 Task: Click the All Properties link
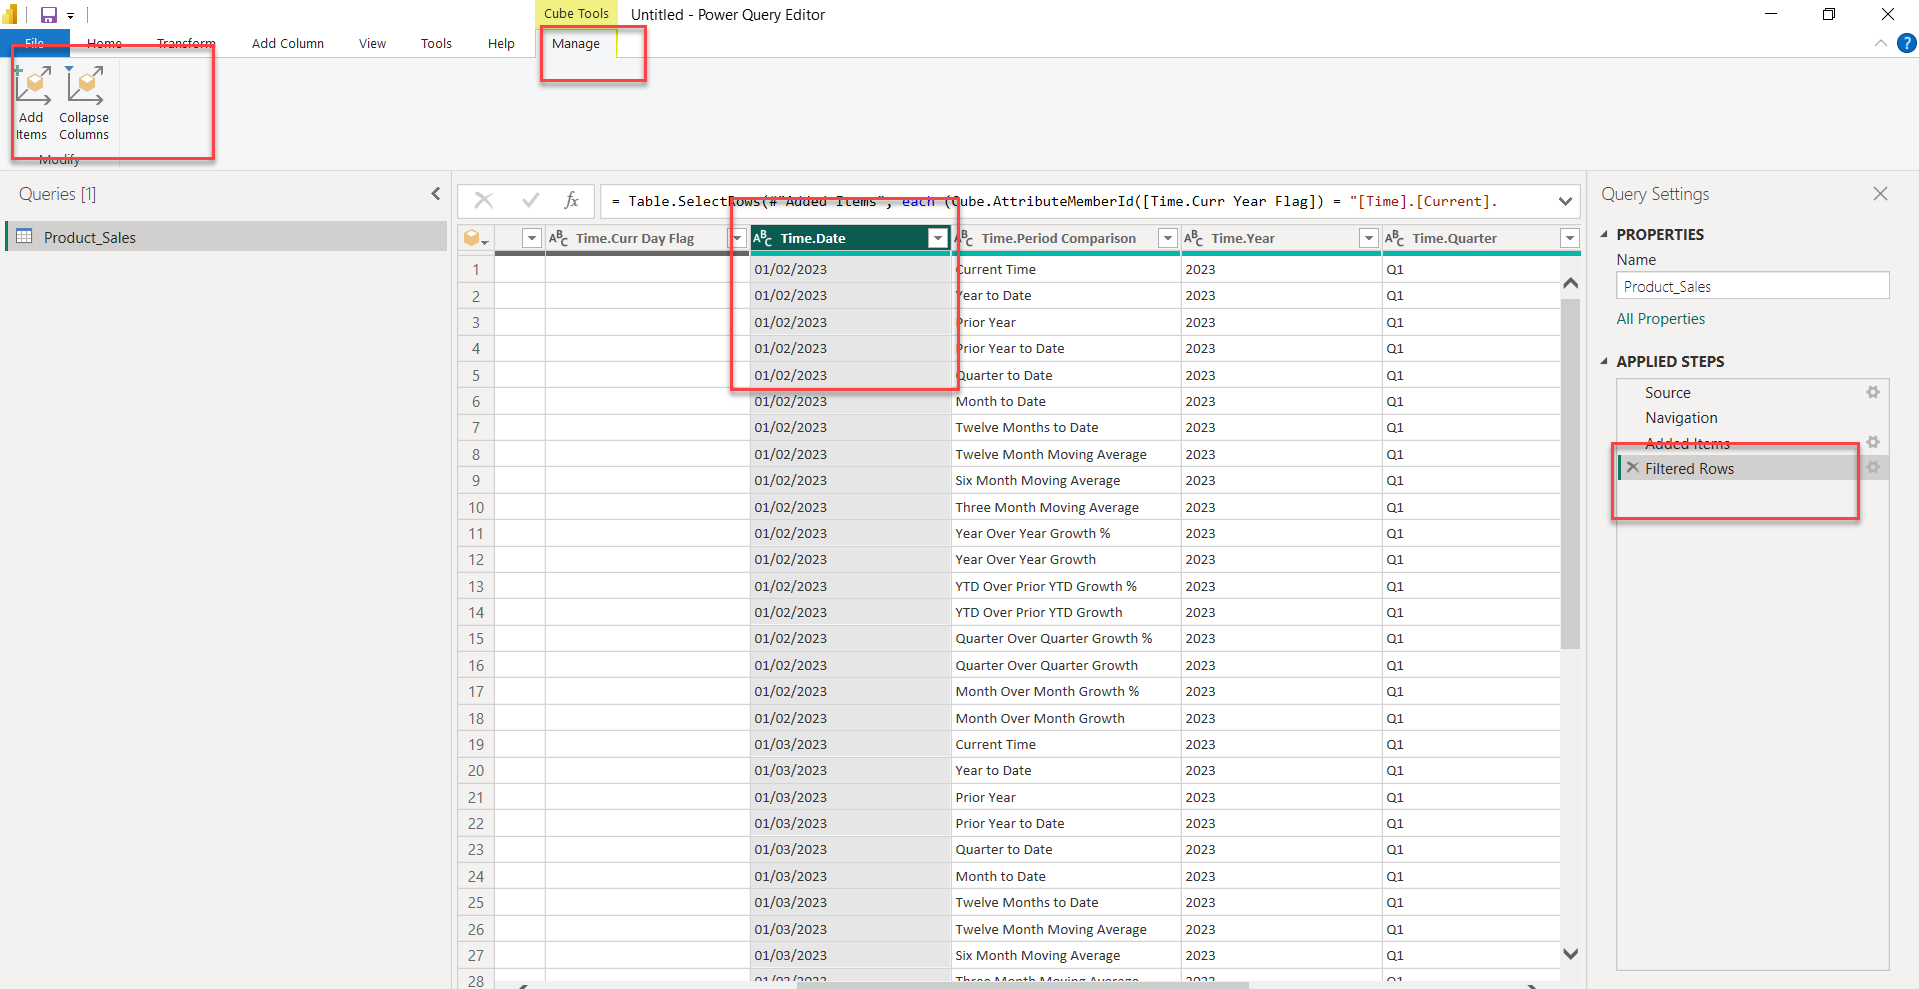click(1661, 319)
